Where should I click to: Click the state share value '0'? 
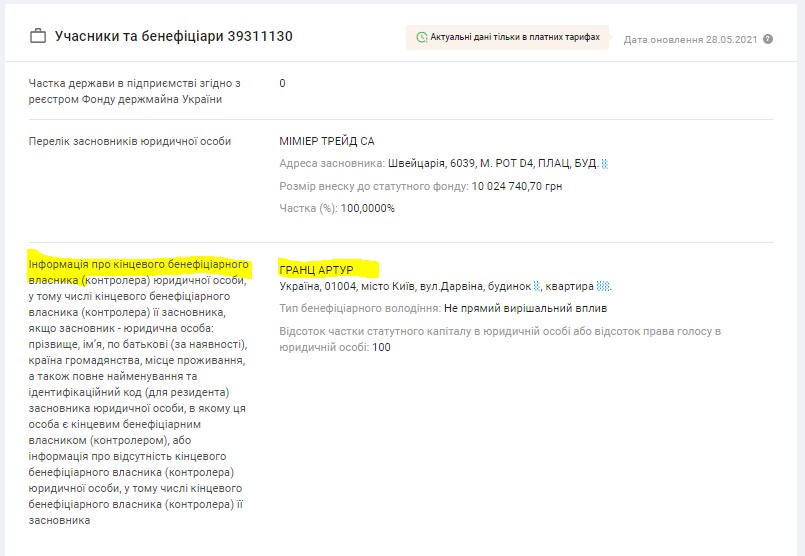pos(283,83)
